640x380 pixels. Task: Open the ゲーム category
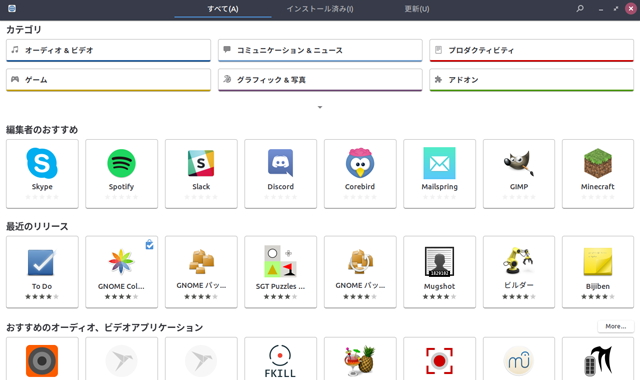pyautogui.click(x=108, y=80)
